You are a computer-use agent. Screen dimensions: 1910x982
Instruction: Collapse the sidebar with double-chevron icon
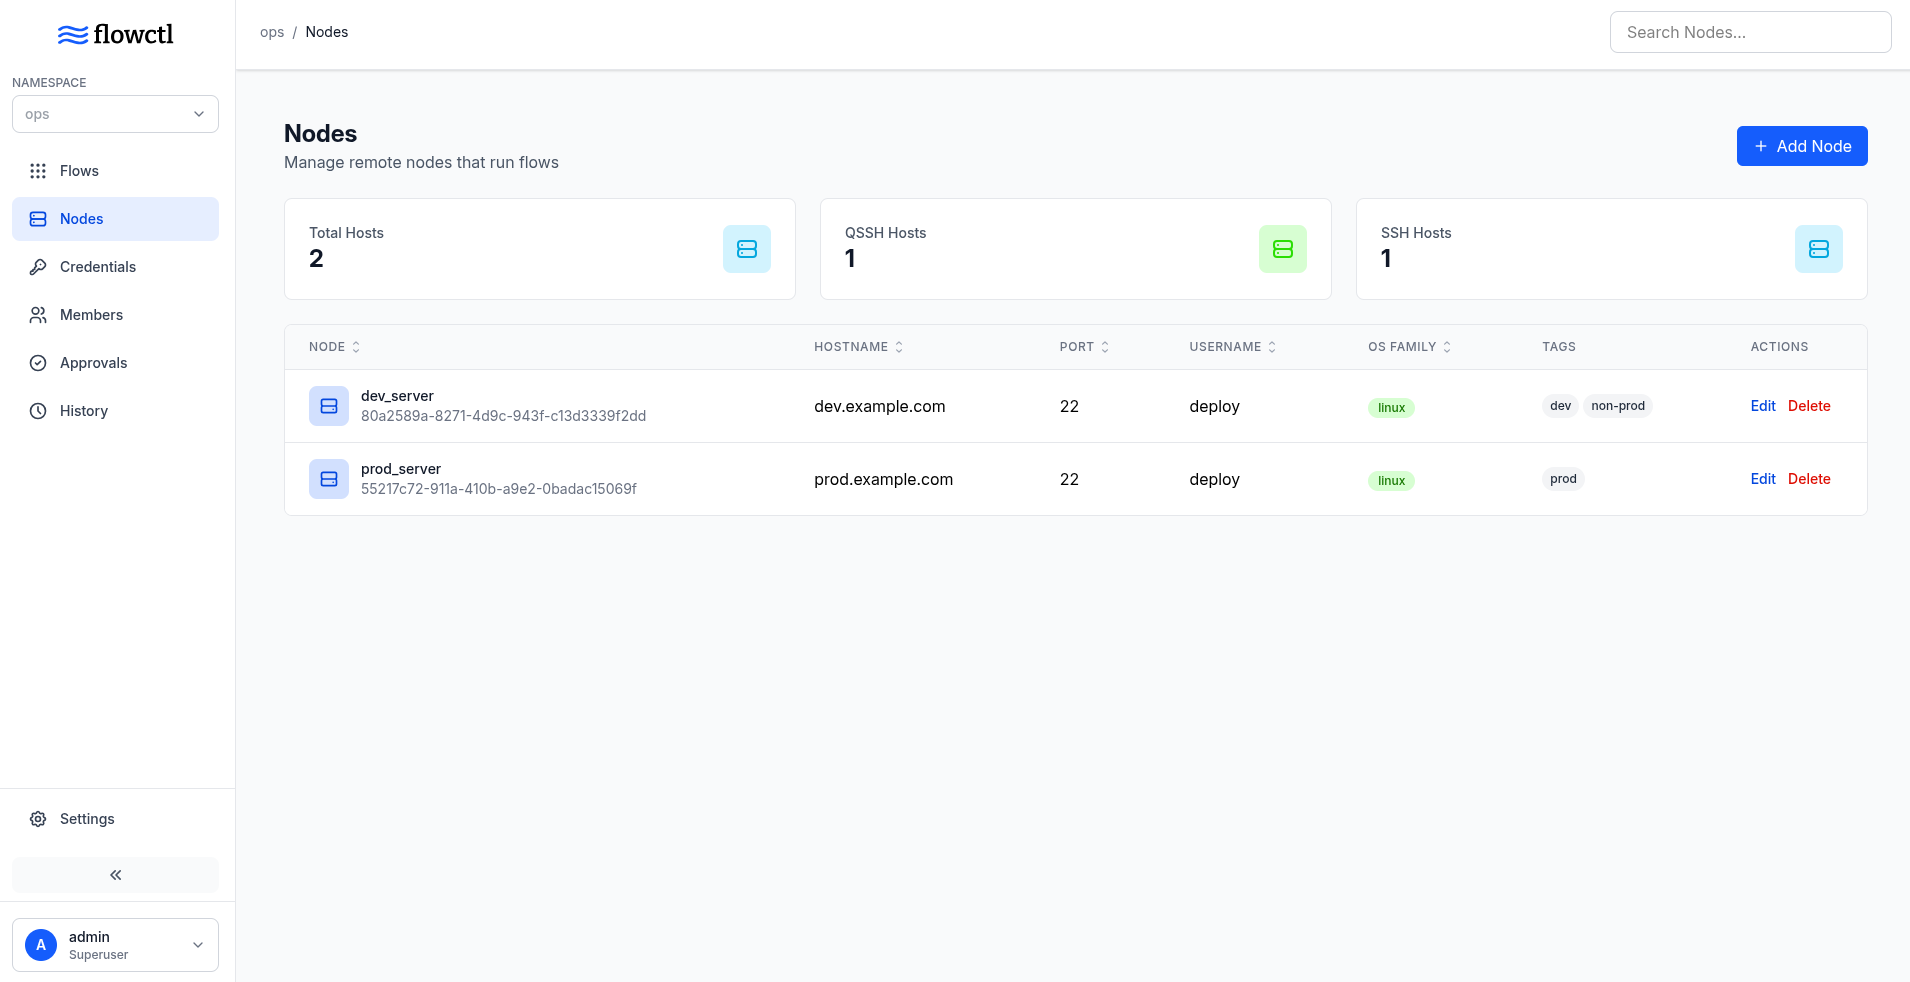click(x=115, y=875)
